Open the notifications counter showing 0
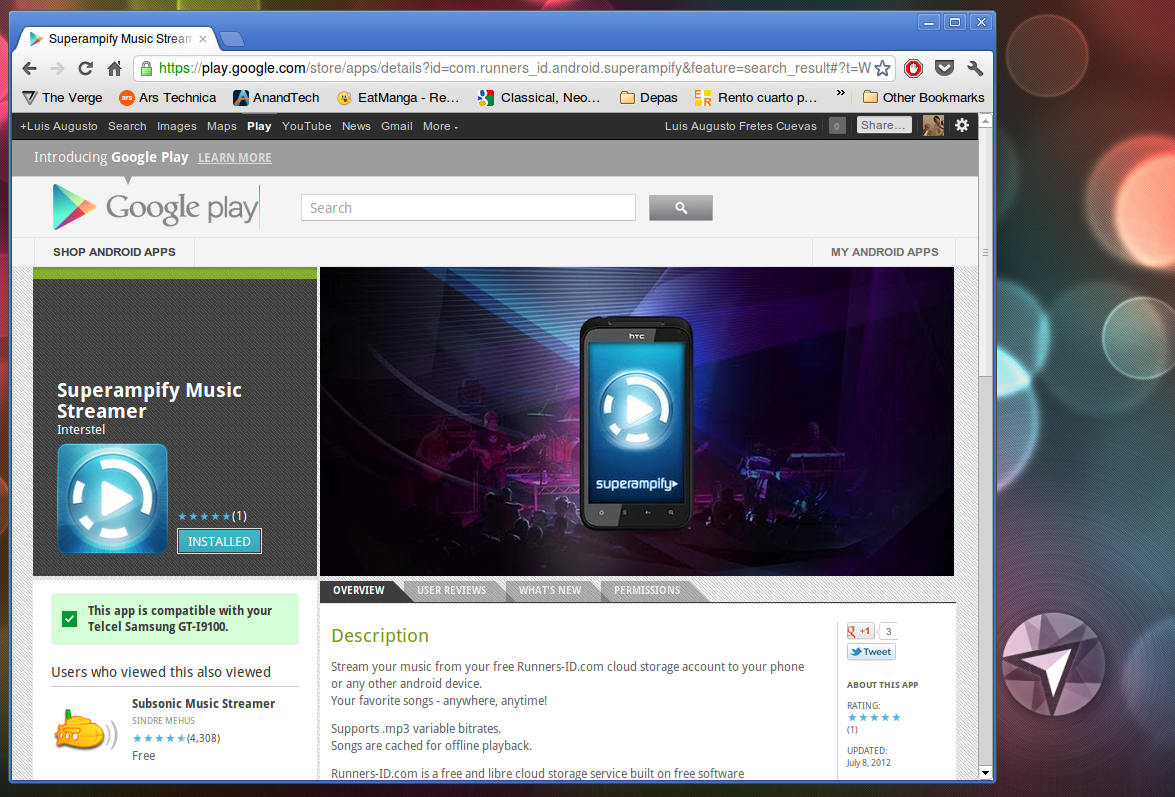 [x=837, y=126]
